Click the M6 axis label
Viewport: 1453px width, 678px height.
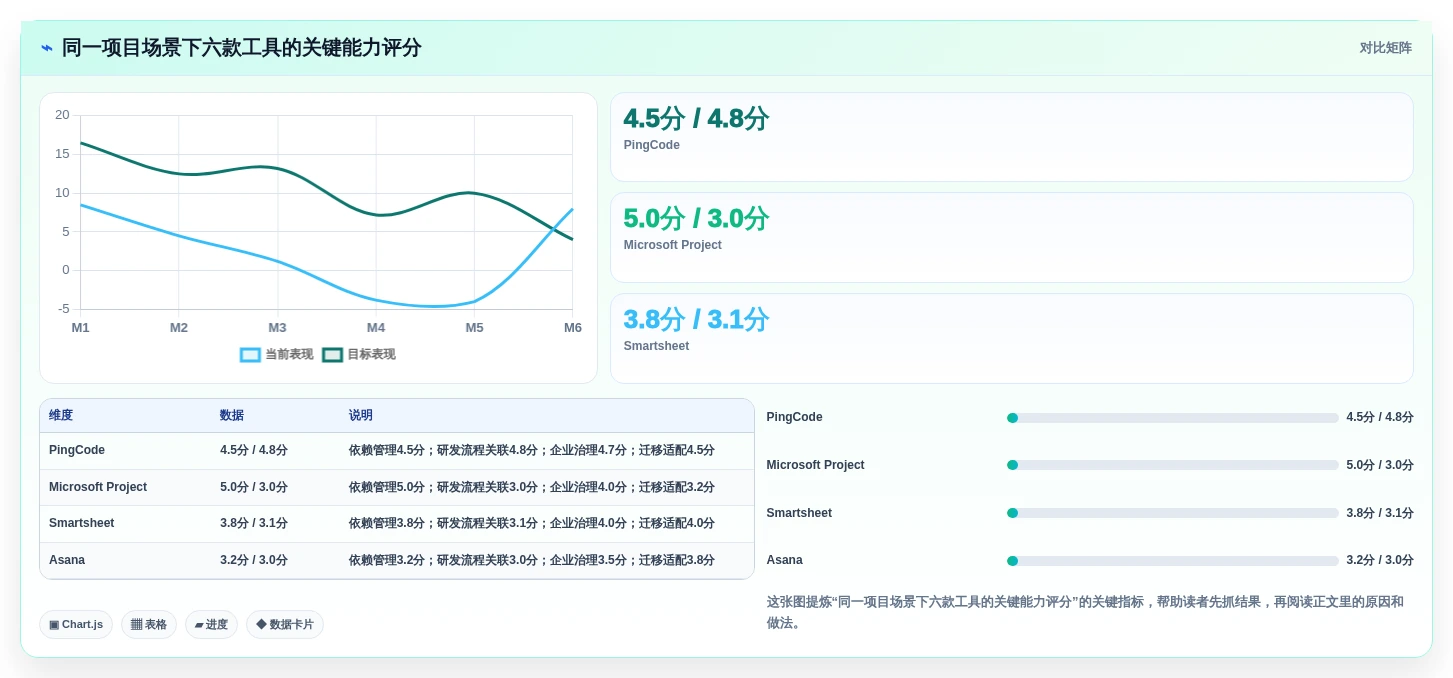[x=573, y=328]
